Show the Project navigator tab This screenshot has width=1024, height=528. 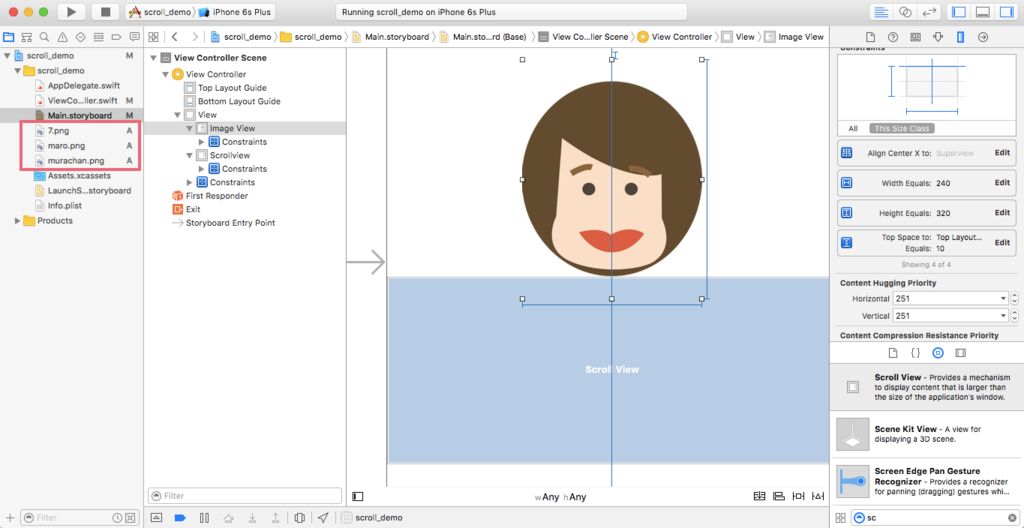pyautogui.click(x=8, y=37)
